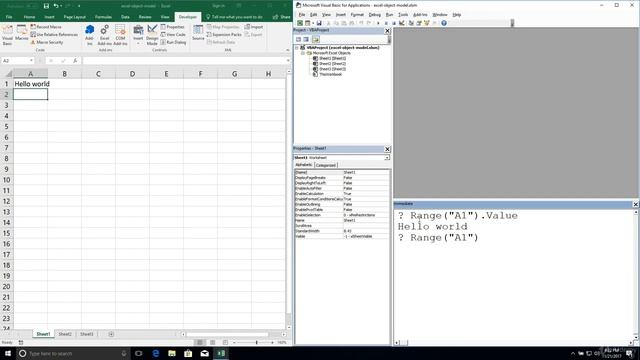Open Insert controls dropdown
640x360 pixels.
[138, 35]
